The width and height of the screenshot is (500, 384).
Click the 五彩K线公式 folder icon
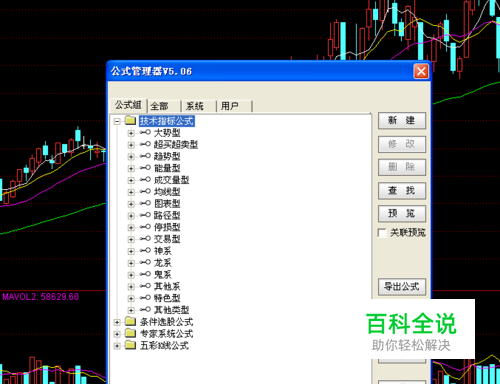click(x=131, y=345)
